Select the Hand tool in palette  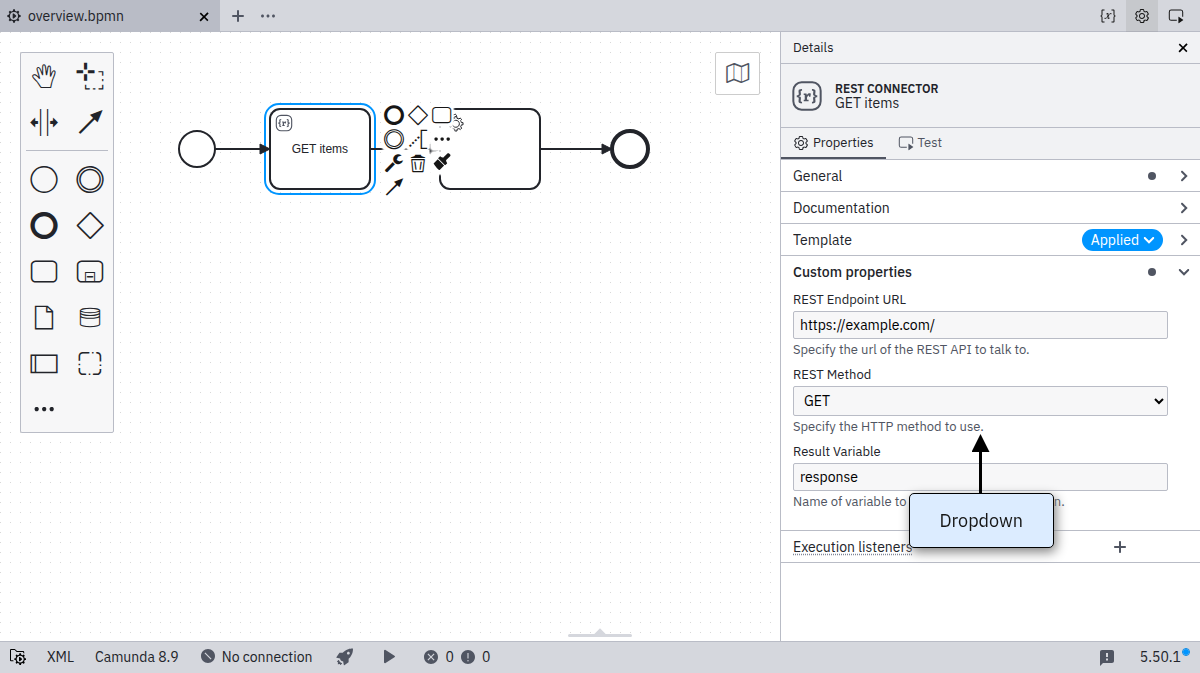point(44,76)
